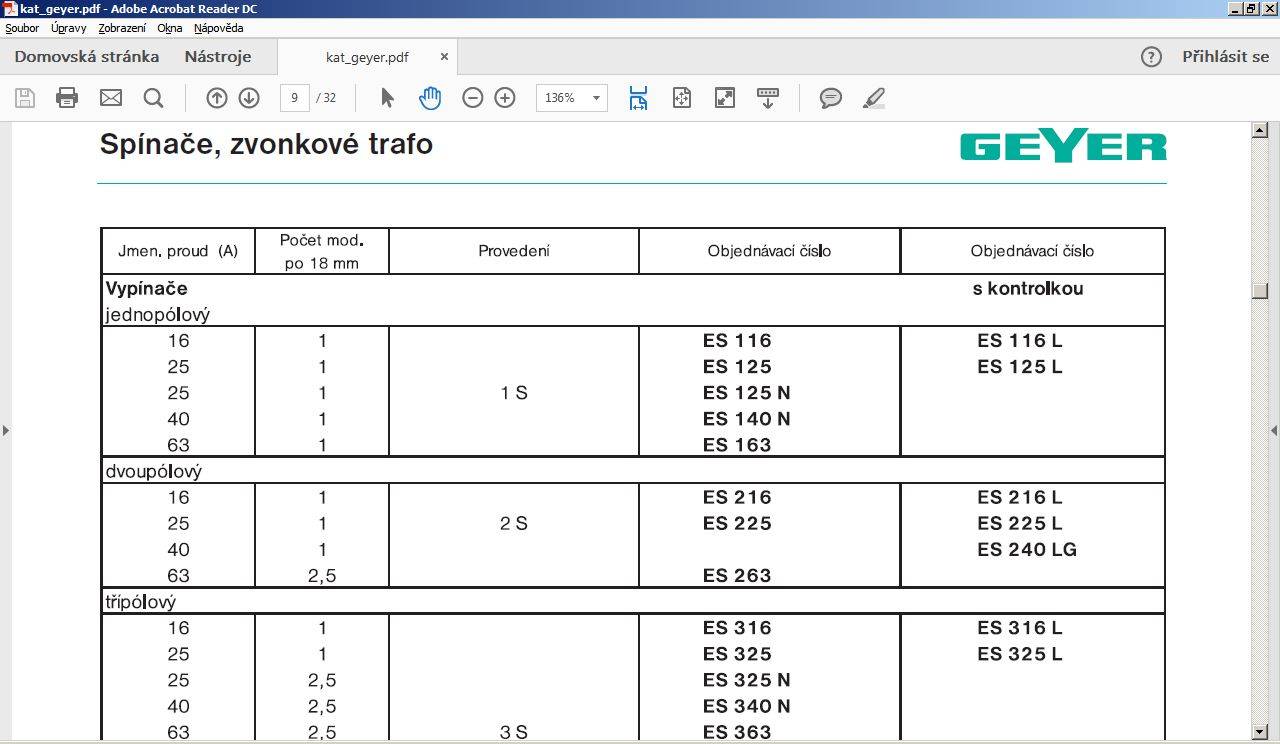Open the Úpravy menu
The width and height of the screenshot is (1280, 744).
(x=69, y=28)
